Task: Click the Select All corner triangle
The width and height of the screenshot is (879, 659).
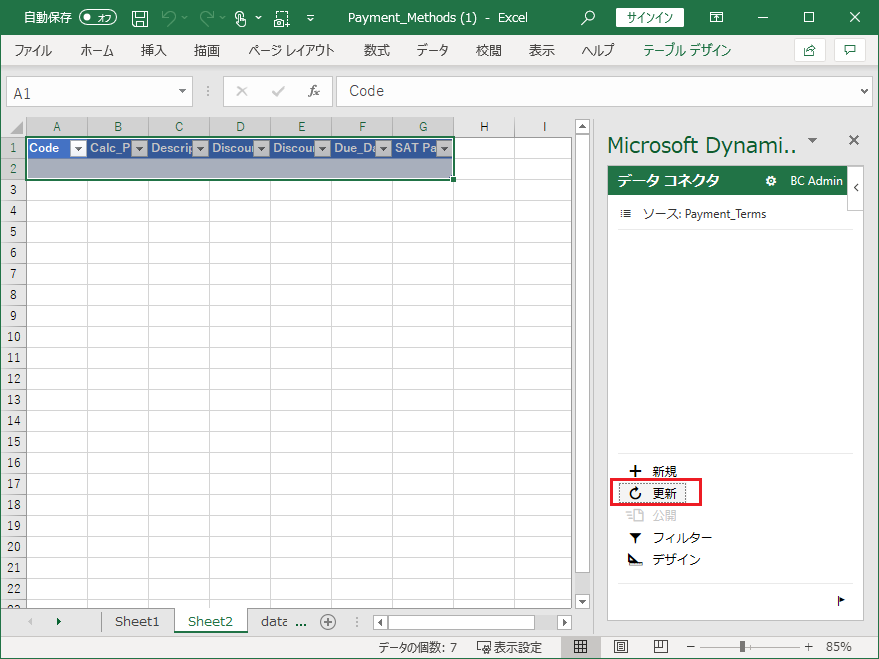Action: click(16, 127)
